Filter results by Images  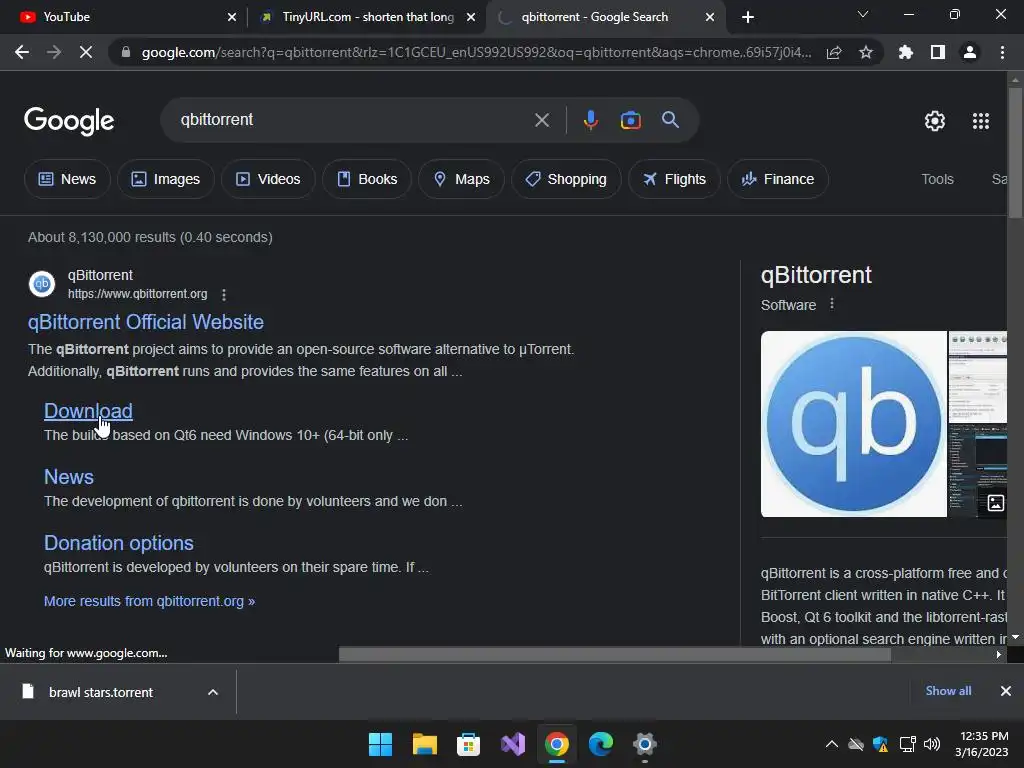point(166,179)
